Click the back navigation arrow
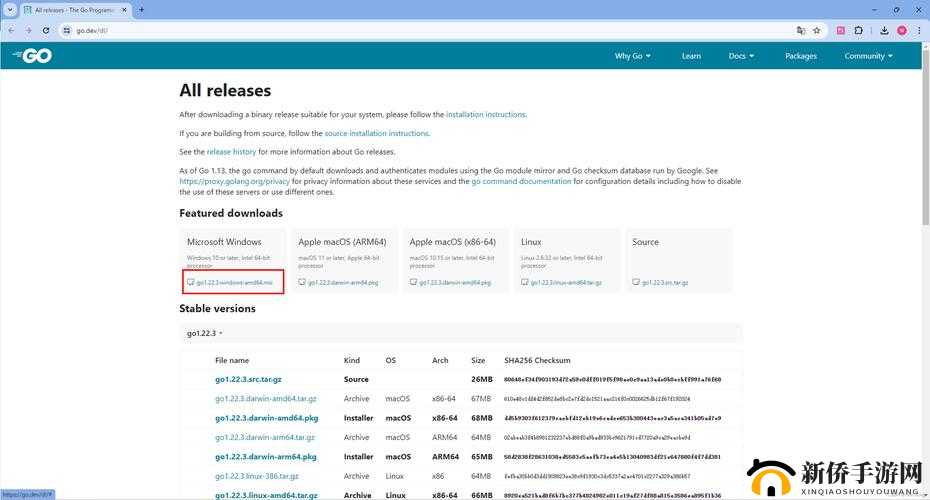Screen dimensions: 930x500 click(x=11, y=31)
